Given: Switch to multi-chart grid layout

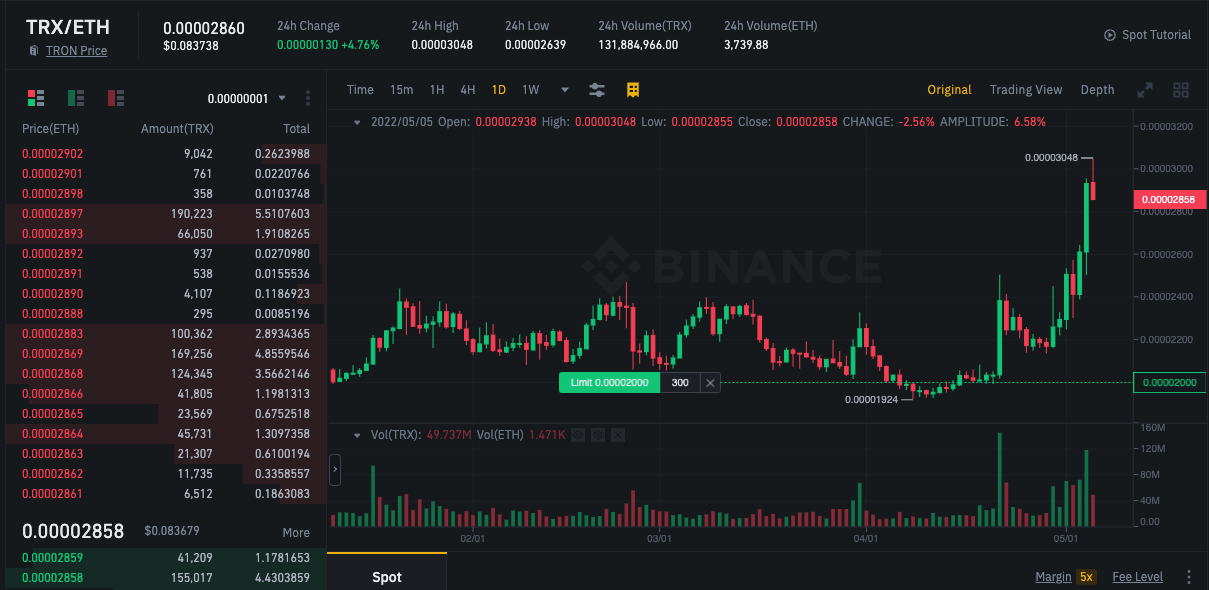Looking at the screenshot, I should click(1181, 90).
